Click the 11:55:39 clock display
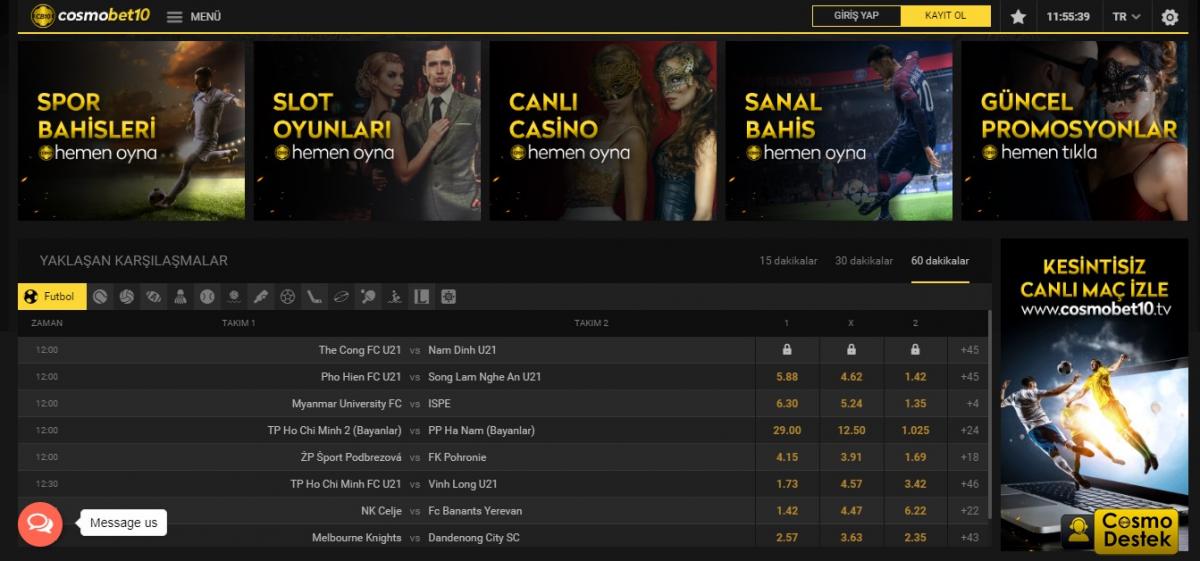The height and width of the screenshot is (561, 1200). pos(1068,17)
